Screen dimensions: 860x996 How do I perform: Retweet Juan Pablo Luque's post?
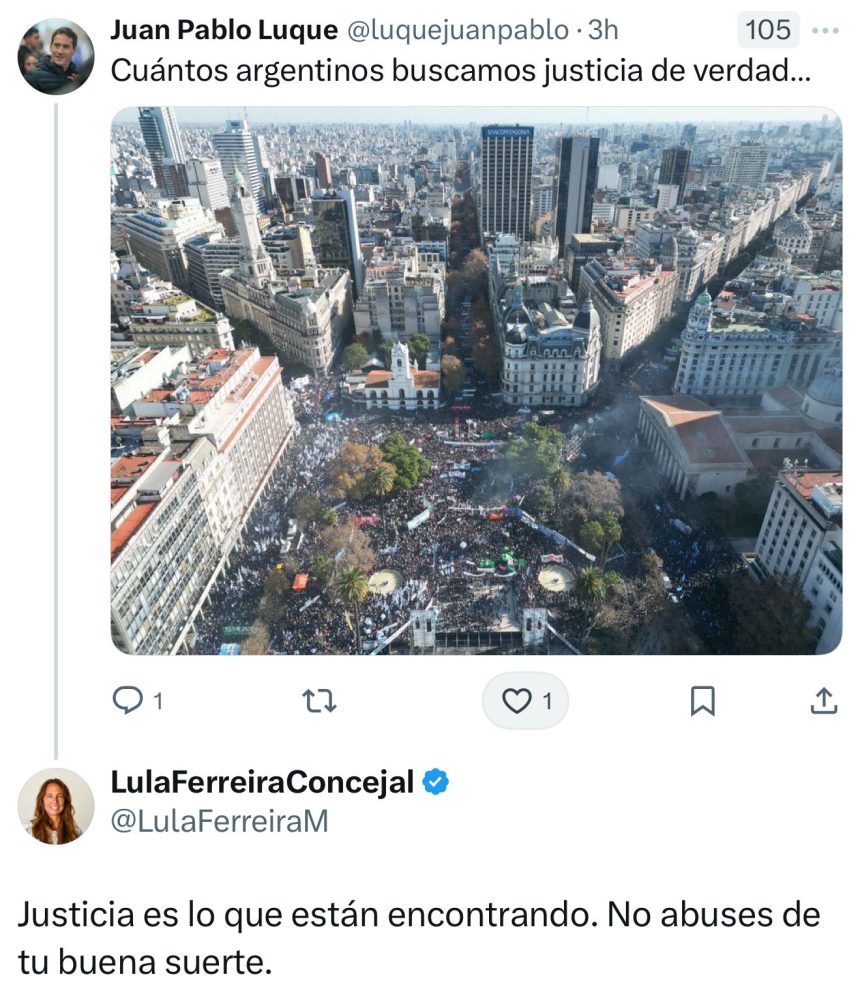[319, 701]
